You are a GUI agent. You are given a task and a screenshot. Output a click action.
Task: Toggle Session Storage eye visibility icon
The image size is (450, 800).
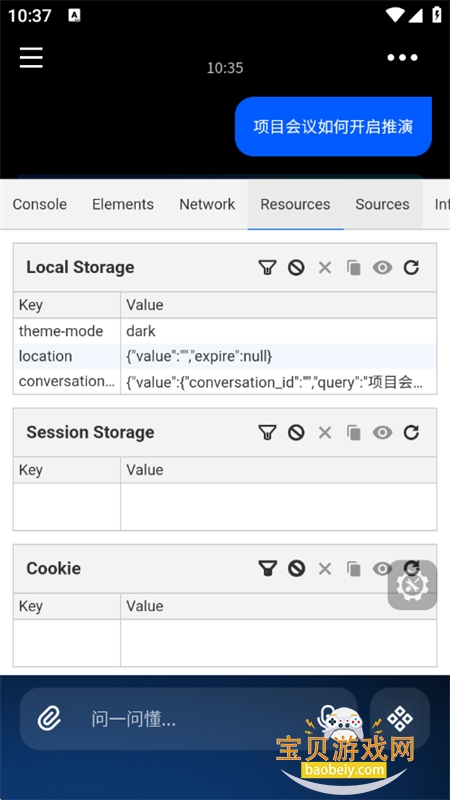click(x=382, y=433)
